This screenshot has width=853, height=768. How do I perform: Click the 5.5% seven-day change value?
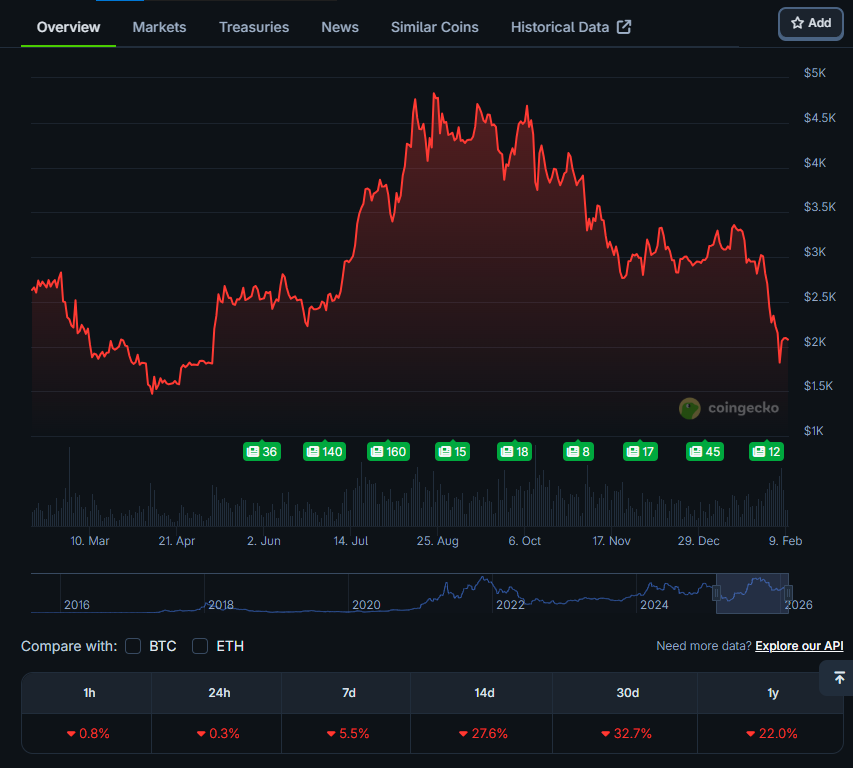pyautogui.click(x=348, y=734)
